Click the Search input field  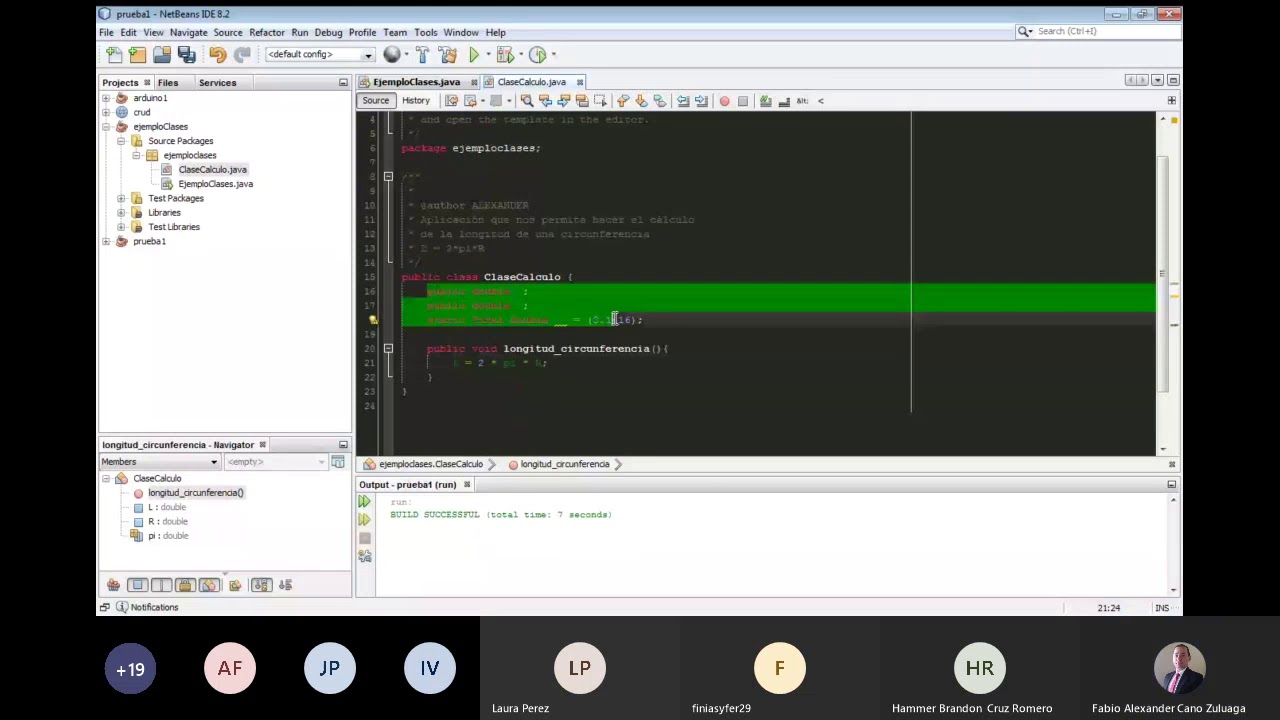[x=1105, y=31]
